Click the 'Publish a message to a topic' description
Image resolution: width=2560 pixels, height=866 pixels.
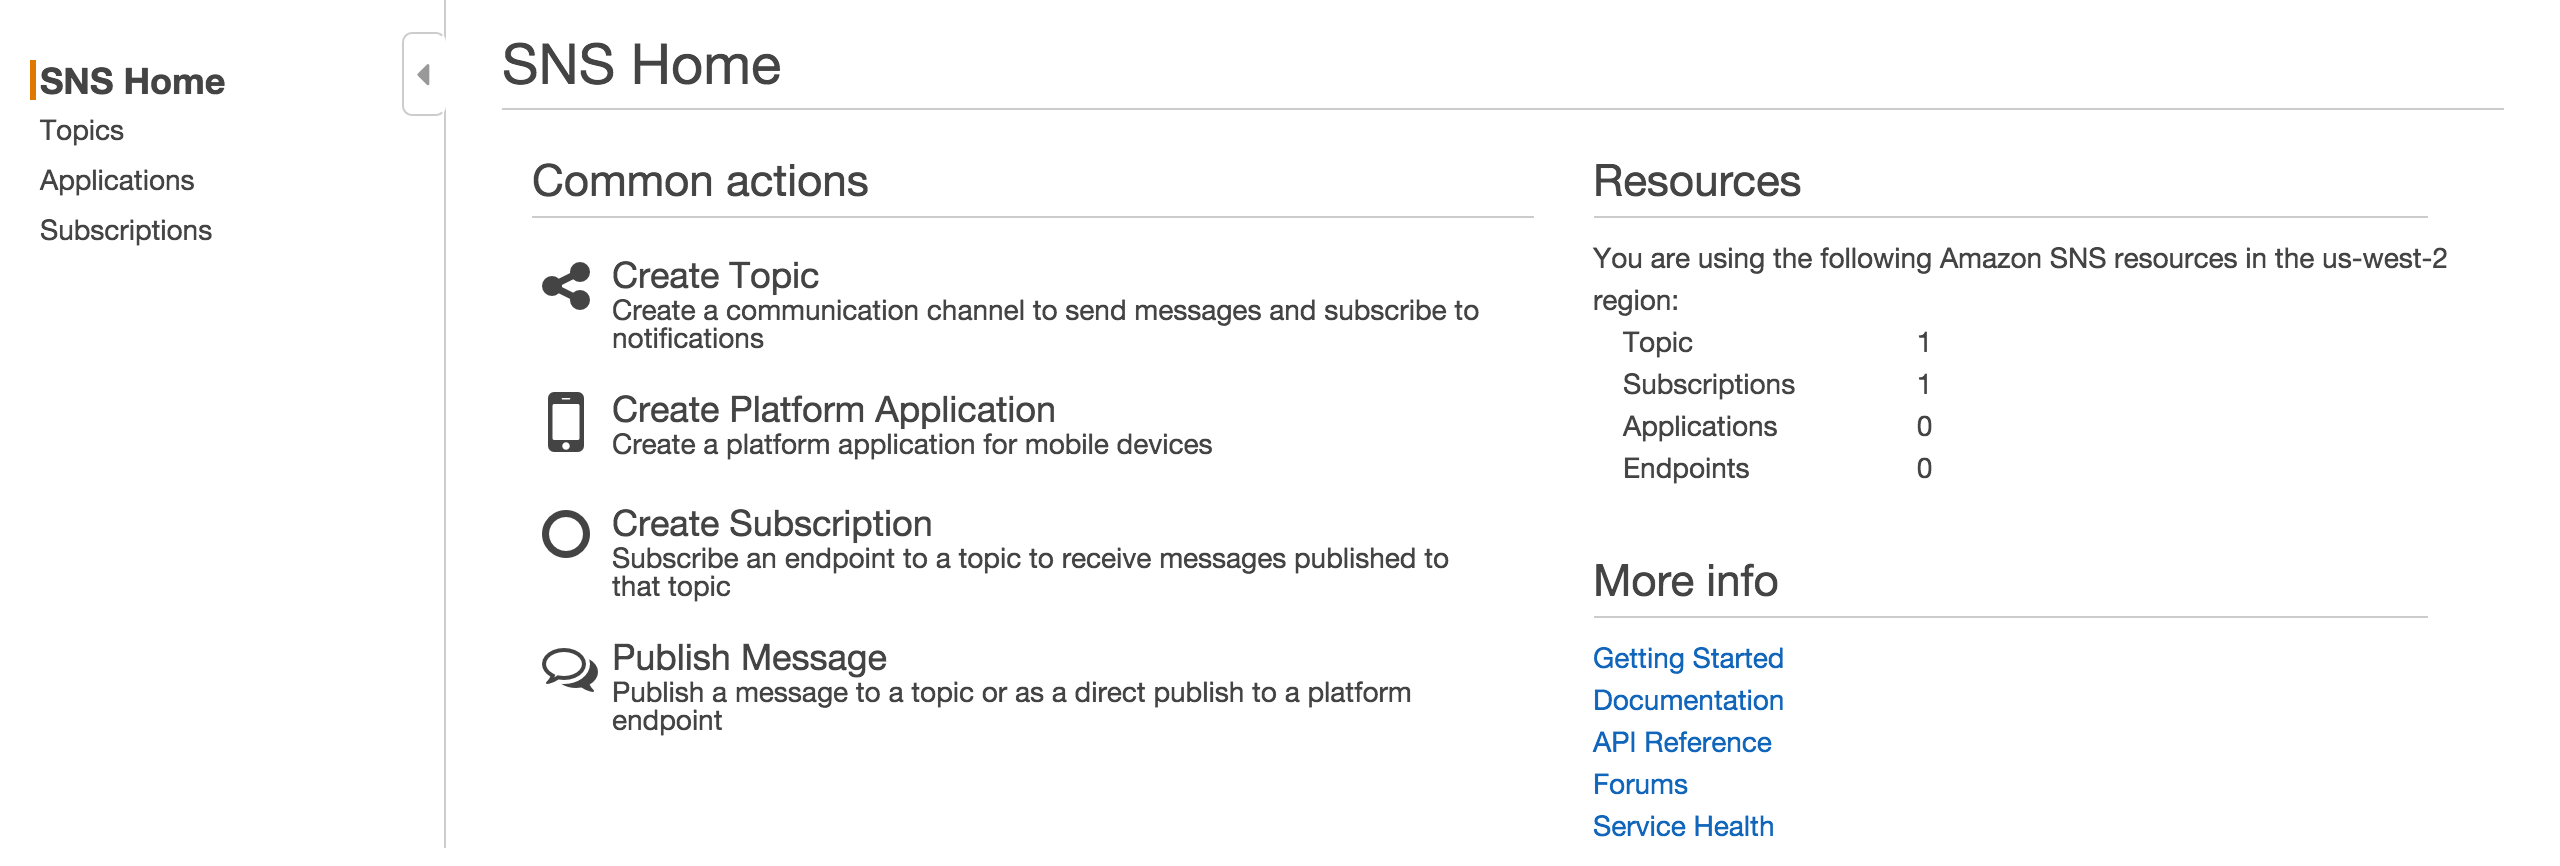1011,706
